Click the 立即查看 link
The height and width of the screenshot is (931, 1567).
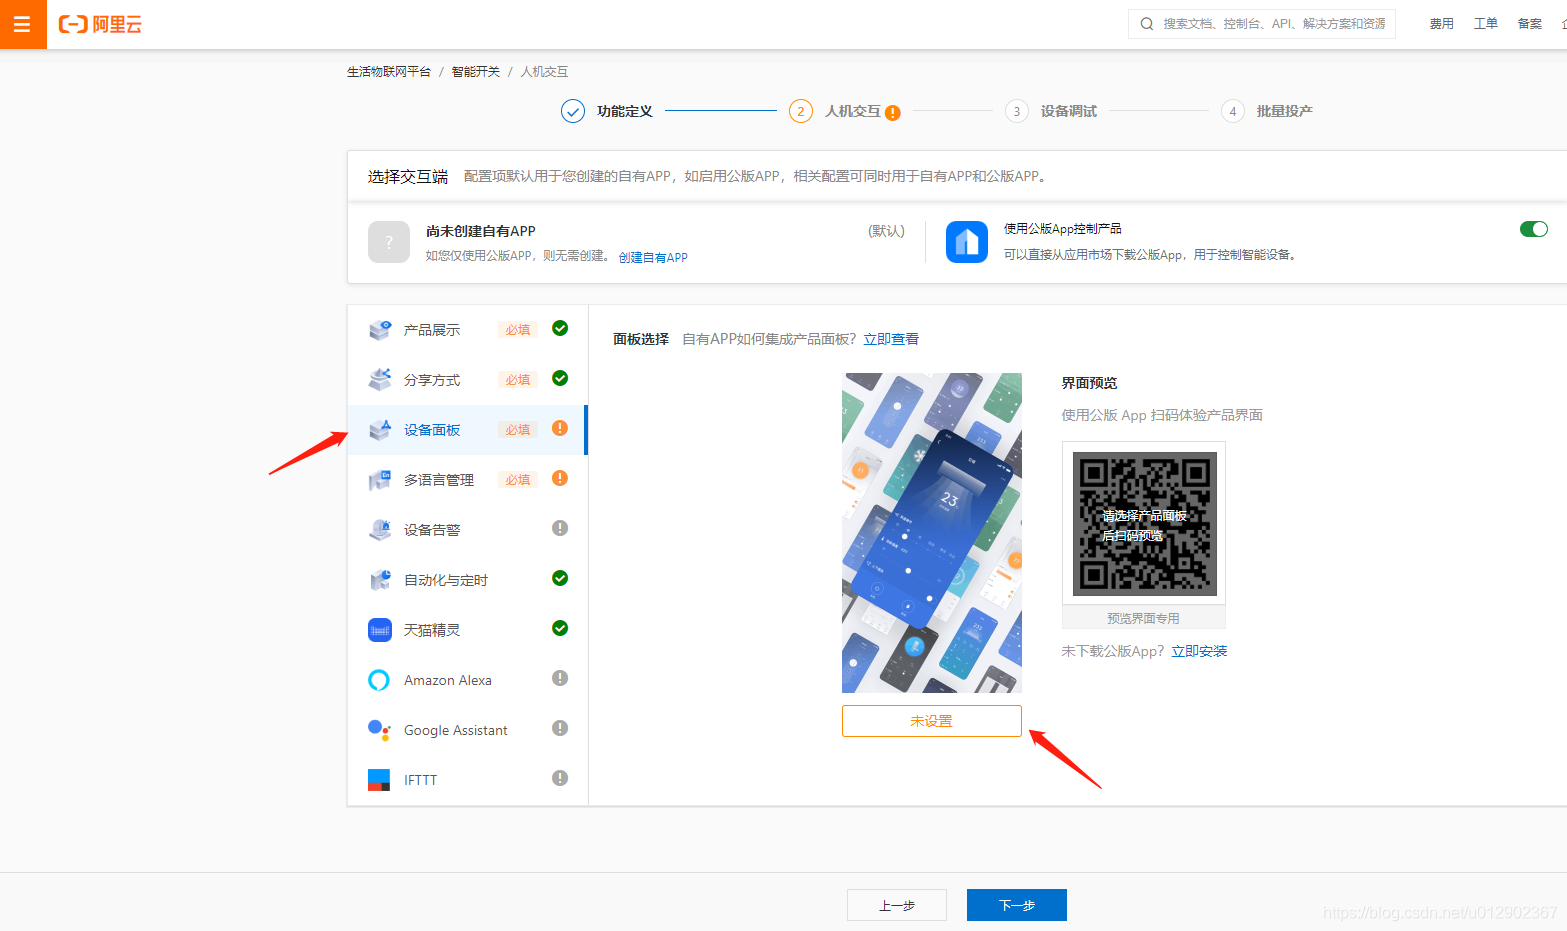891,339
